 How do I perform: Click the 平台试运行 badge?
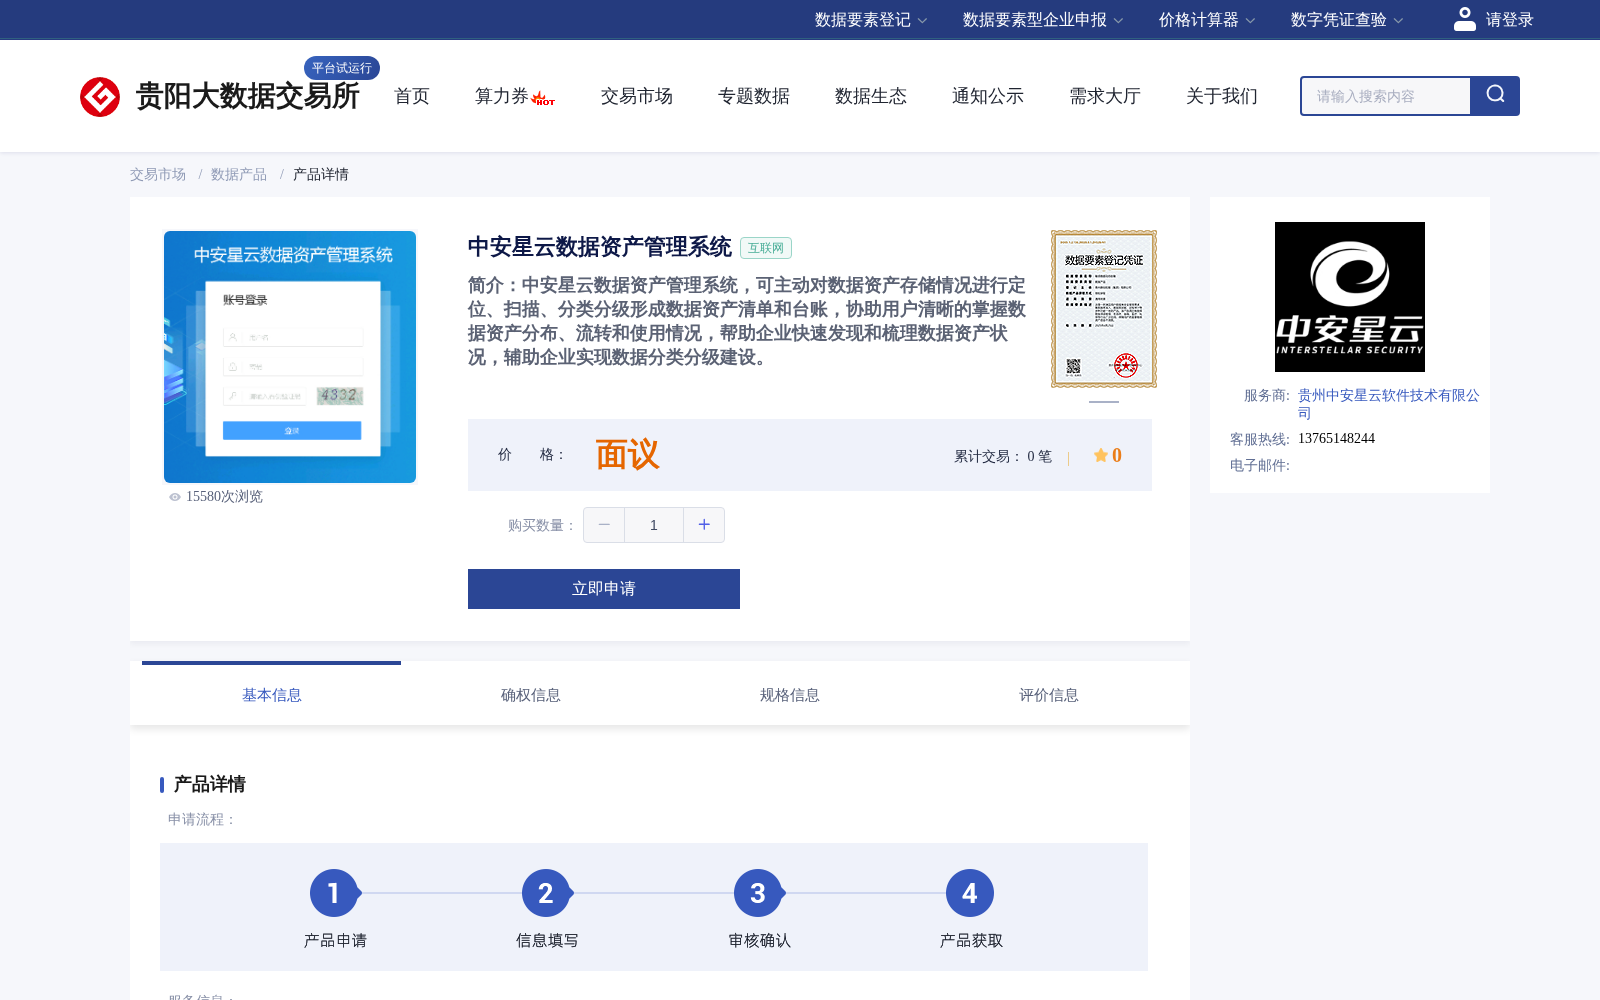342,68
